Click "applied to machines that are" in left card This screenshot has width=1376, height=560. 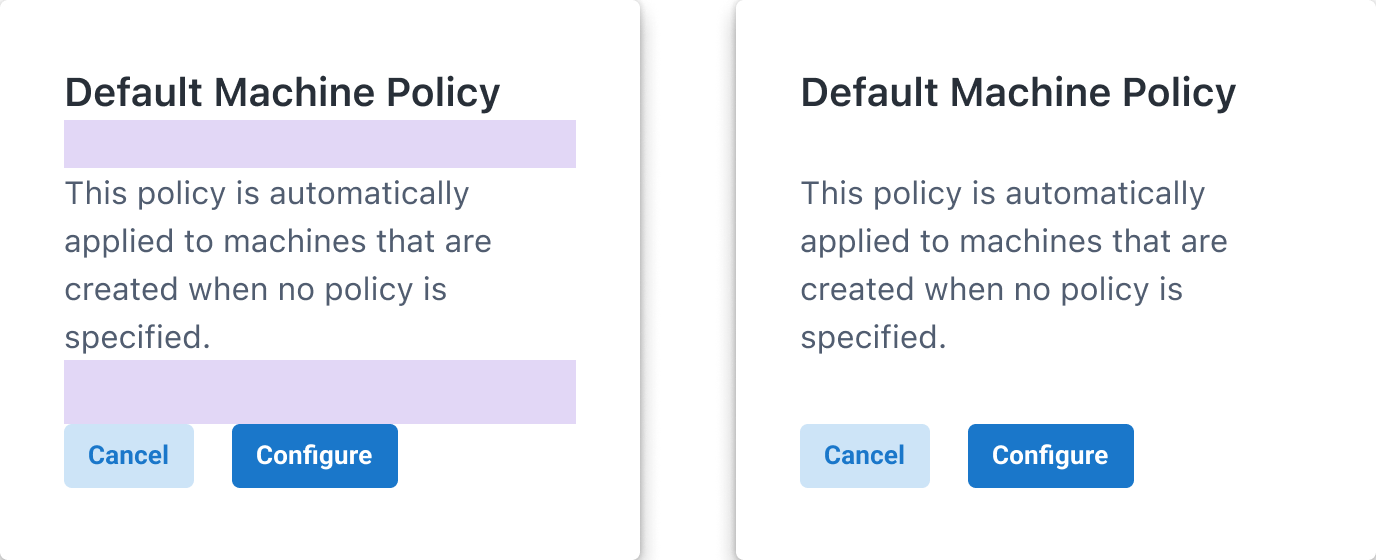coord(278,242)
